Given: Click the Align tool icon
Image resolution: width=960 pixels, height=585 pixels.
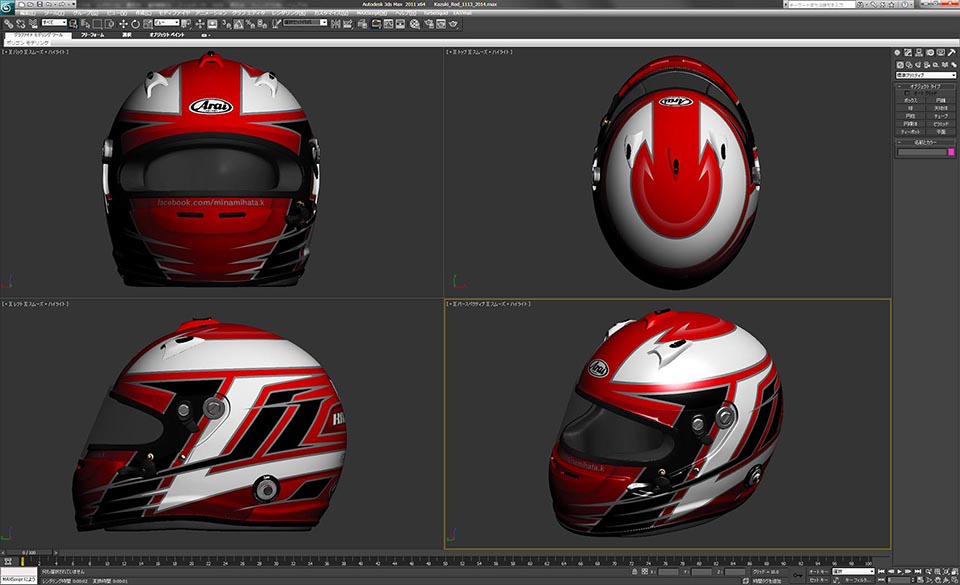Looking at the screenshot, I should coord(348,24).
